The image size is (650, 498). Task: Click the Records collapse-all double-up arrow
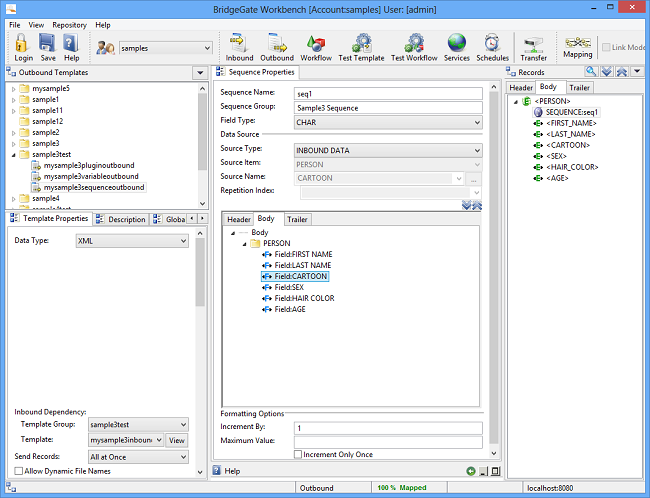tap(621, 72)
